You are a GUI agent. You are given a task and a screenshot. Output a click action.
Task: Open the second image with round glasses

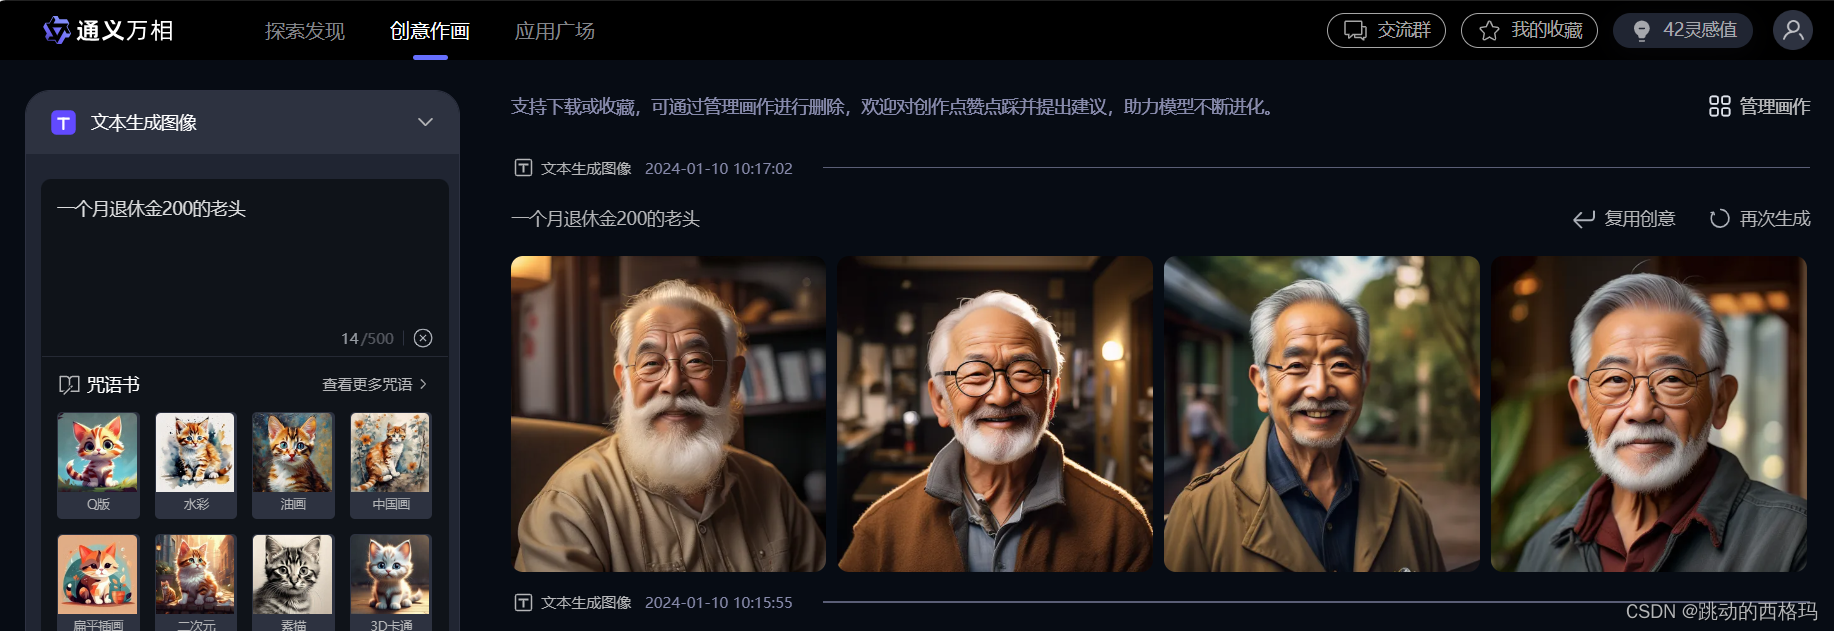click(995, 414)
